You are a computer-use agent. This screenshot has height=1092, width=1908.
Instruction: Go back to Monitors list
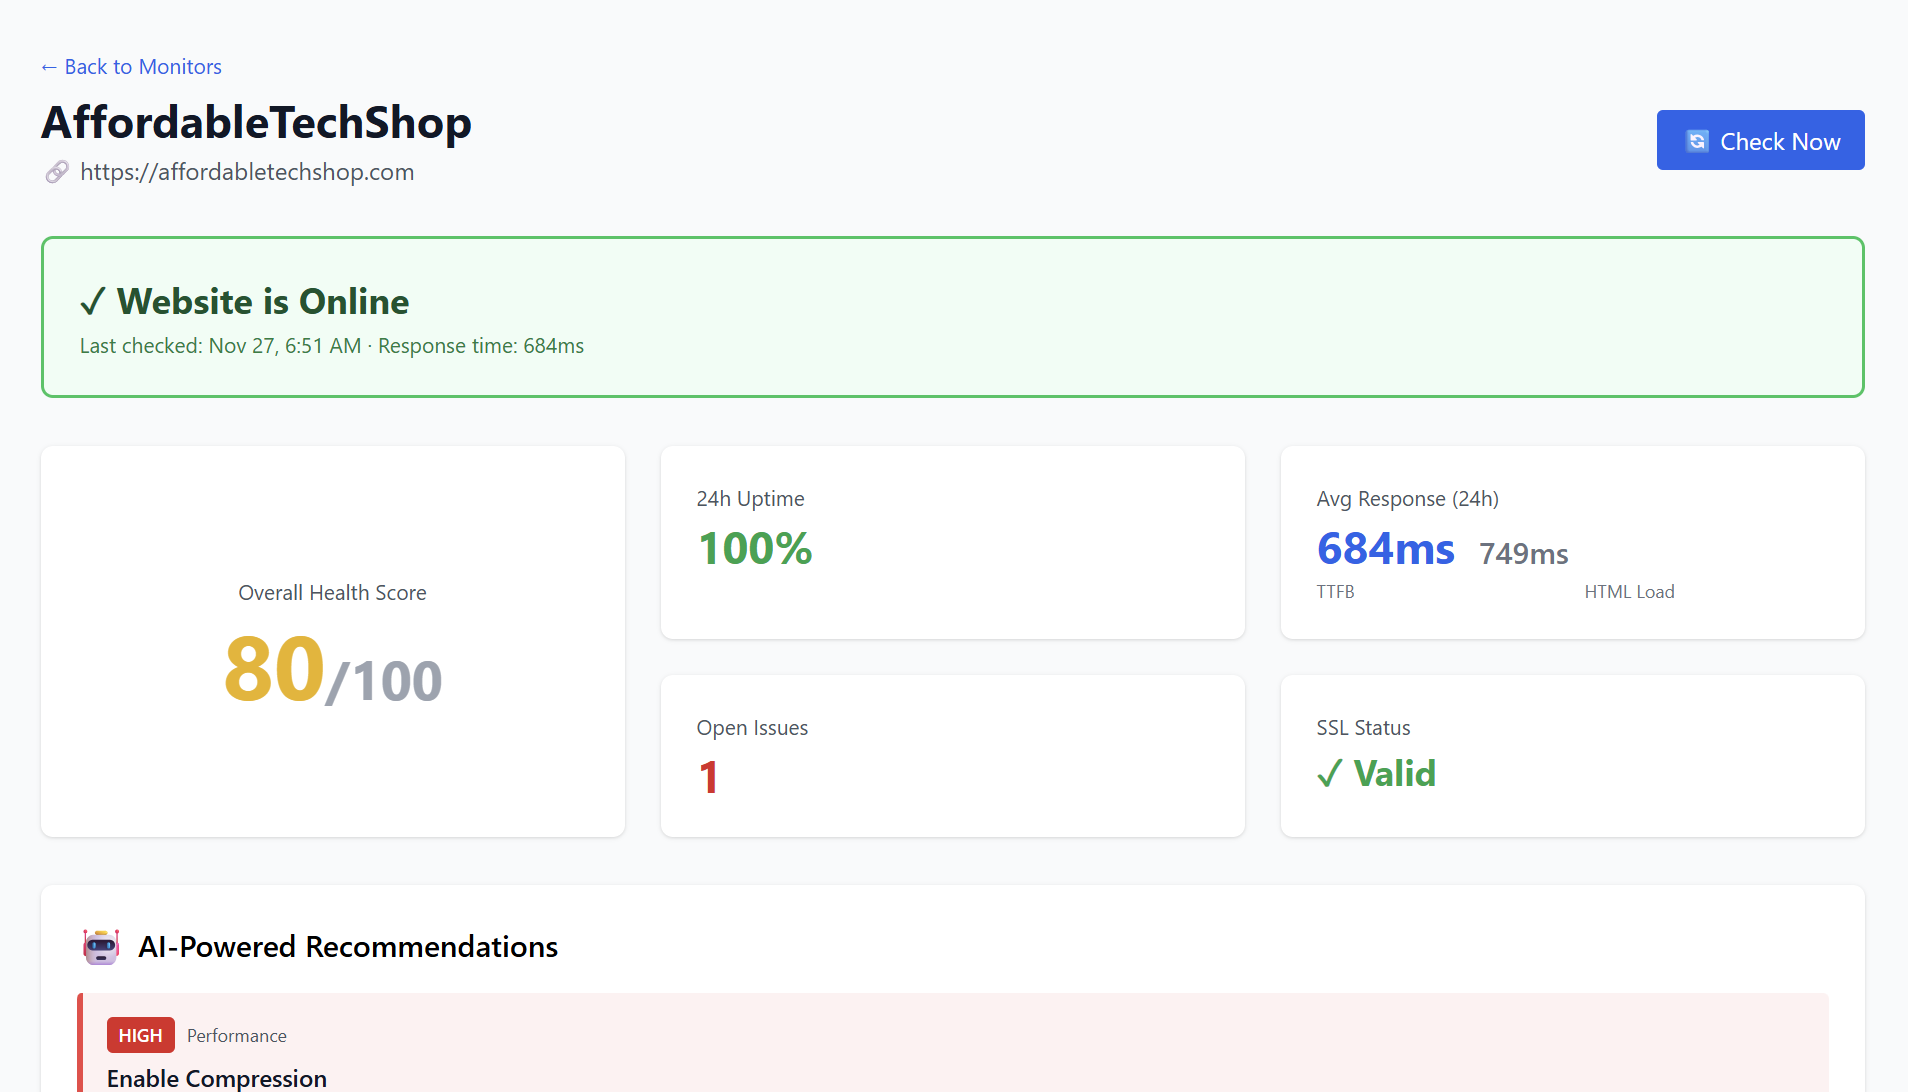click(131, 67)
